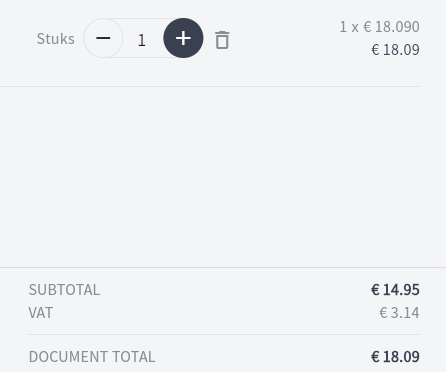Click the VAT amount € 3.14

coord(399,313)
